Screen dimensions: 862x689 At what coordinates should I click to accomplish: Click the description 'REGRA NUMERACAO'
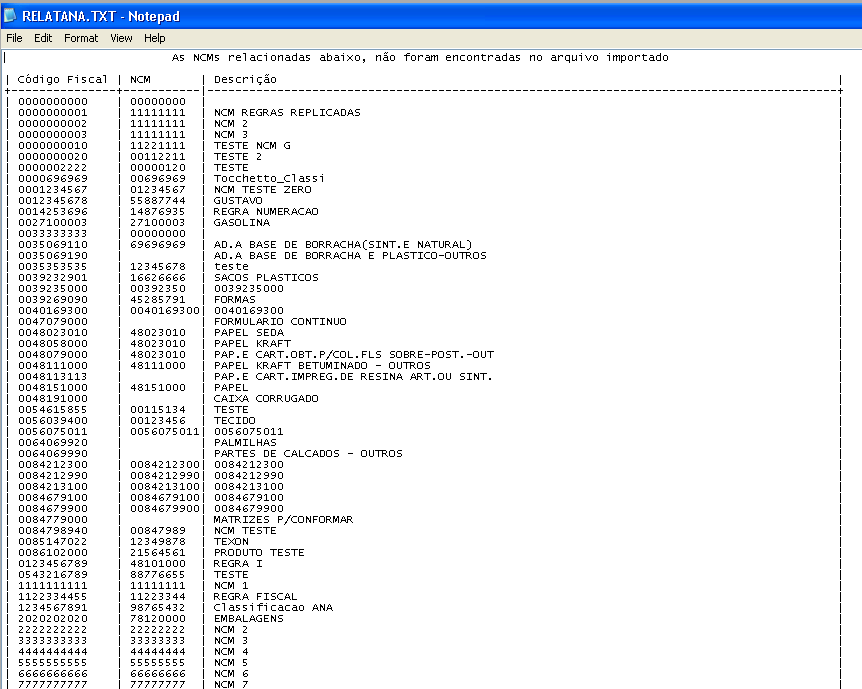tap(266, 211)
